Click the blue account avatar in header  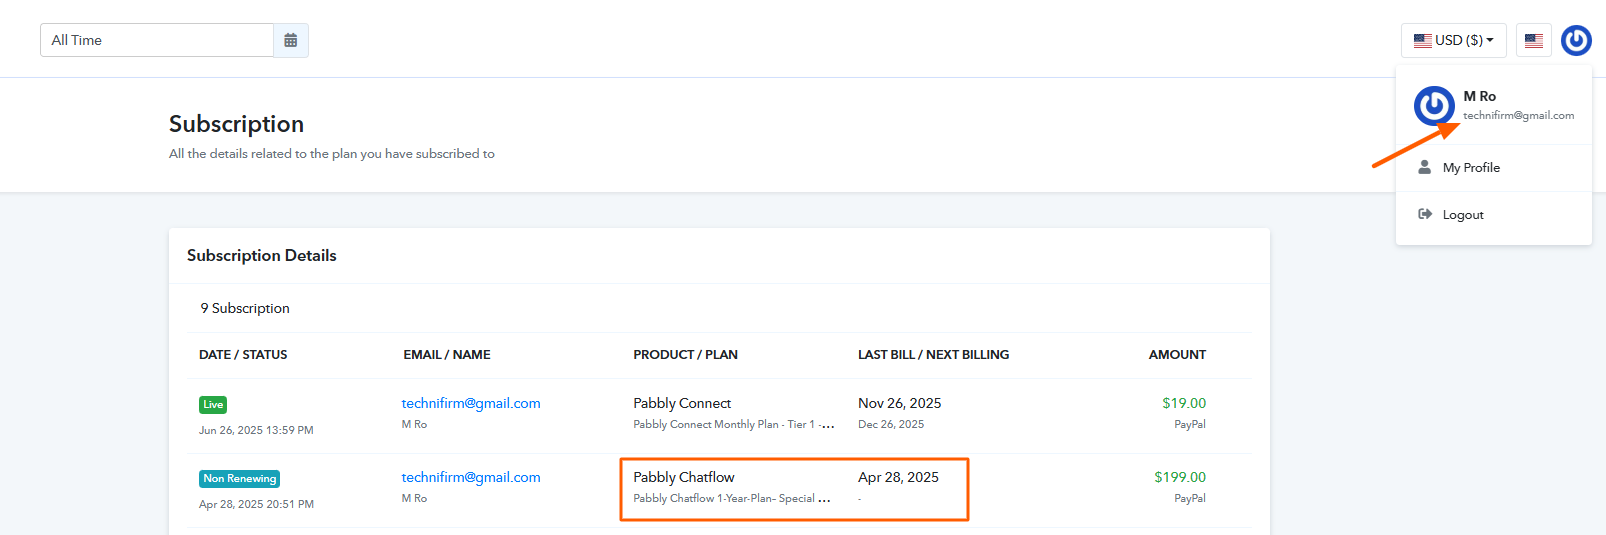[1576, 40]
